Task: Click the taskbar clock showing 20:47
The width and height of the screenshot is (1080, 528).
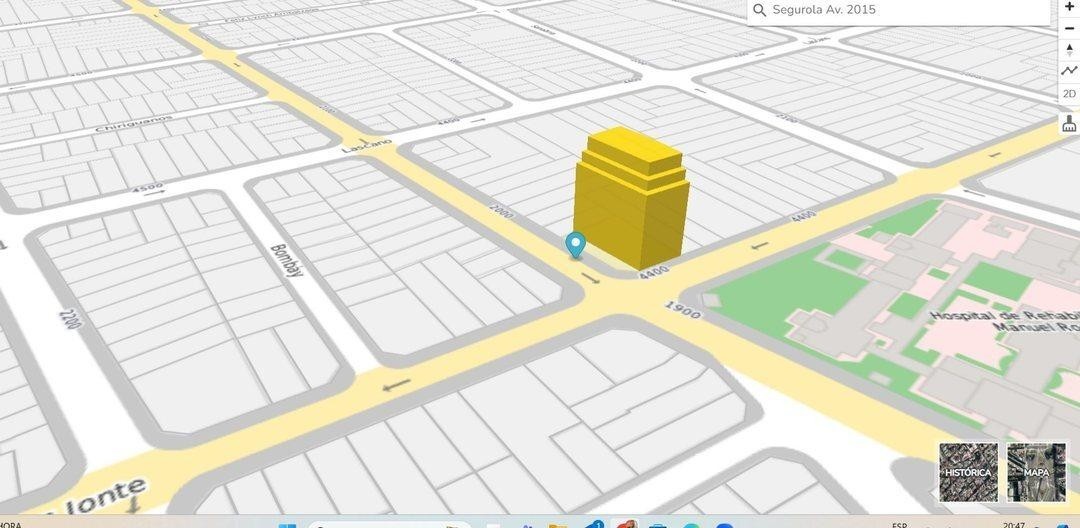Action: 1013,524
